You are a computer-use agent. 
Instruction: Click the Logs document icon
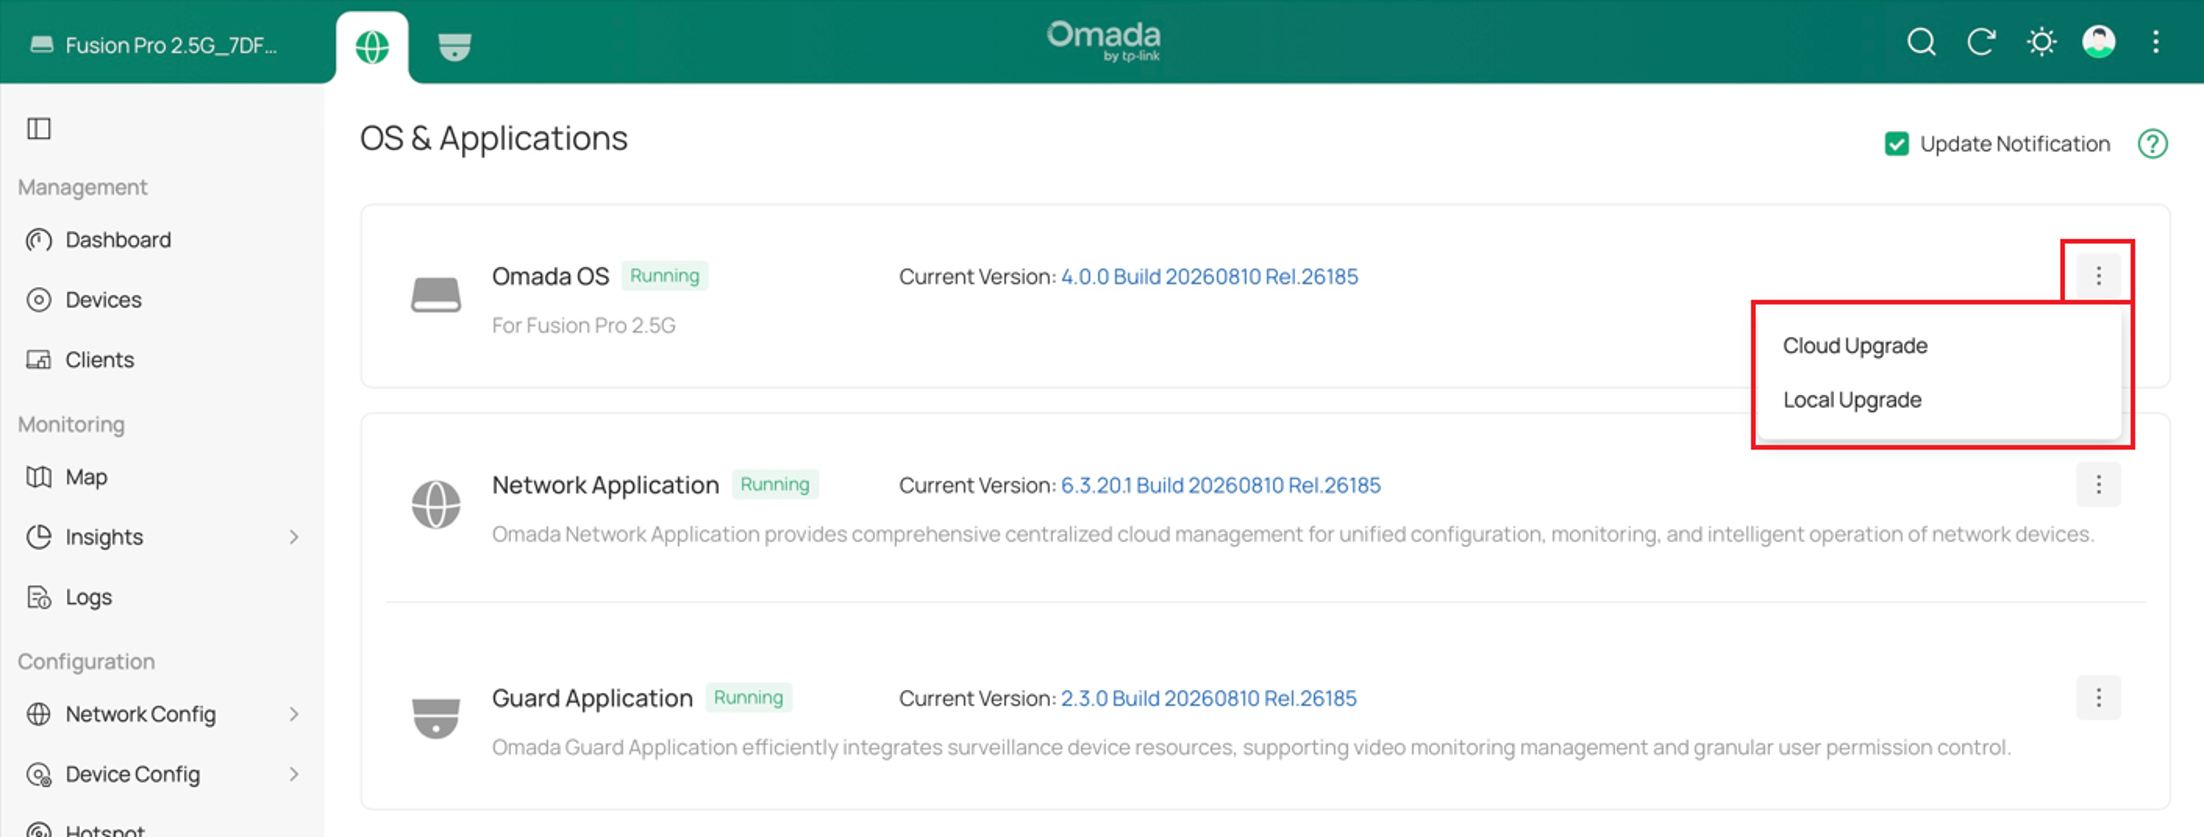[39, 597]
